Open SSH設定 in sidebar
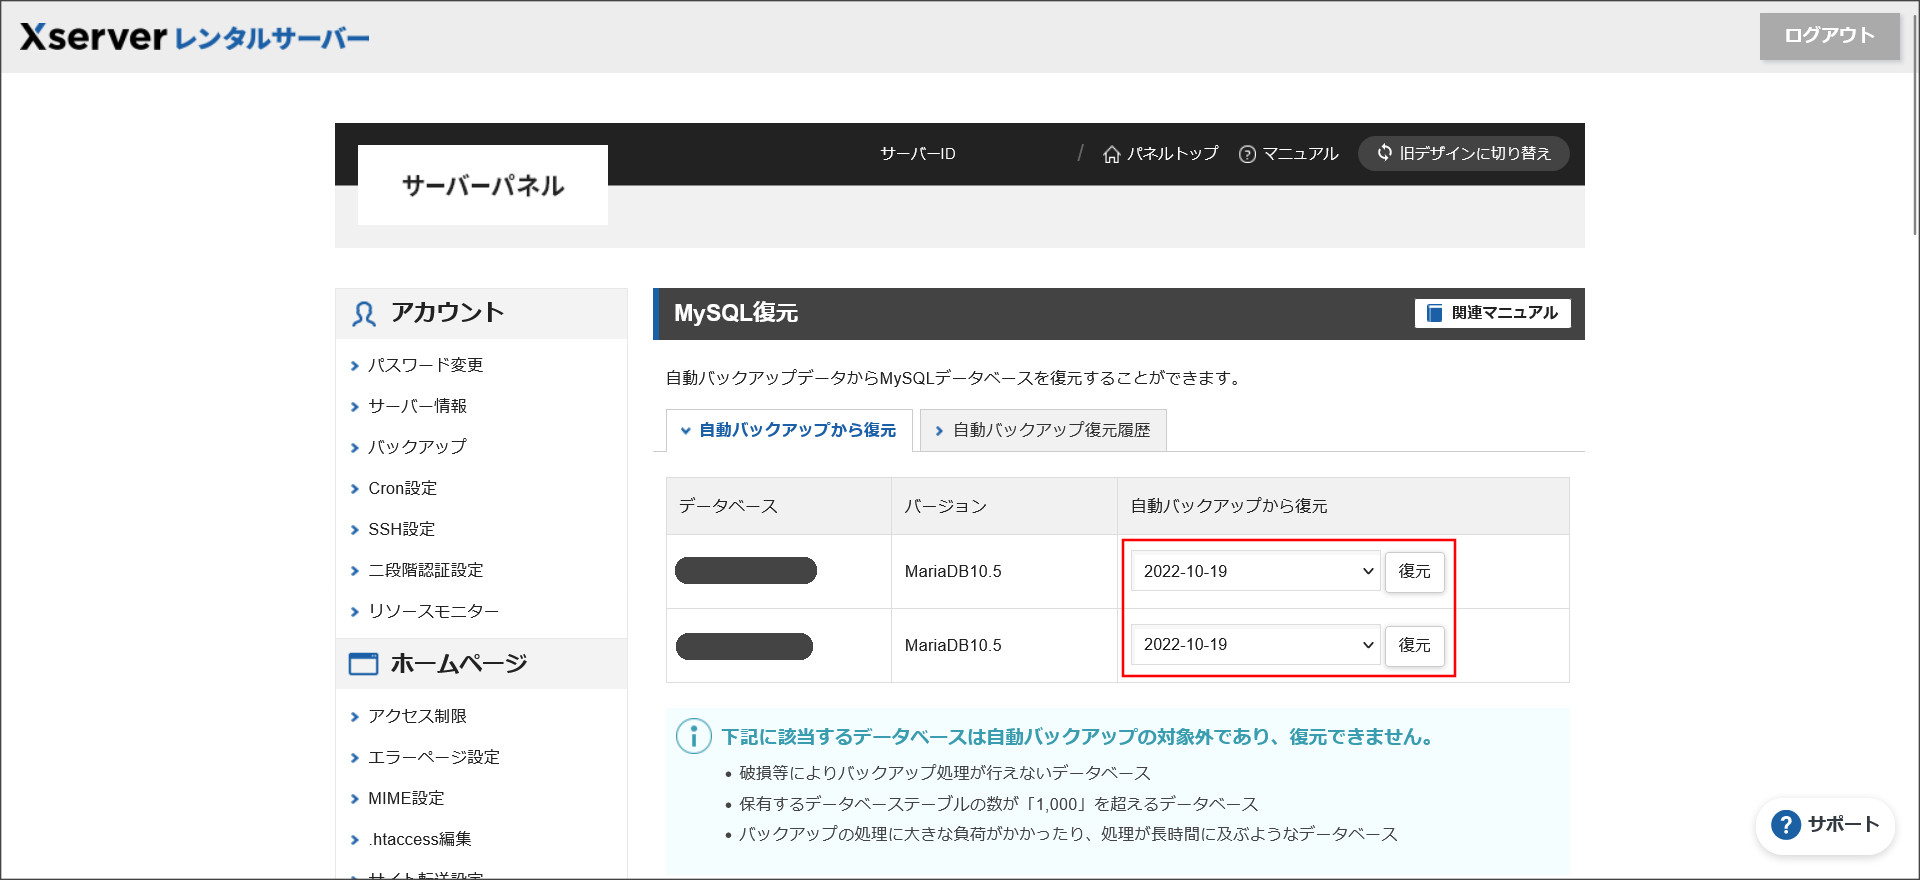 401,530
